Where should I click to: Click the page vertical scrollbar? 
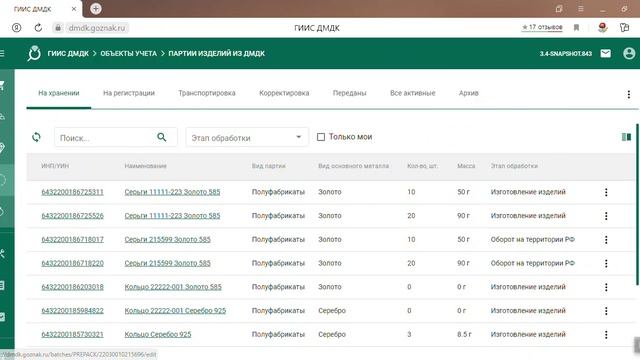coord(637,204)
